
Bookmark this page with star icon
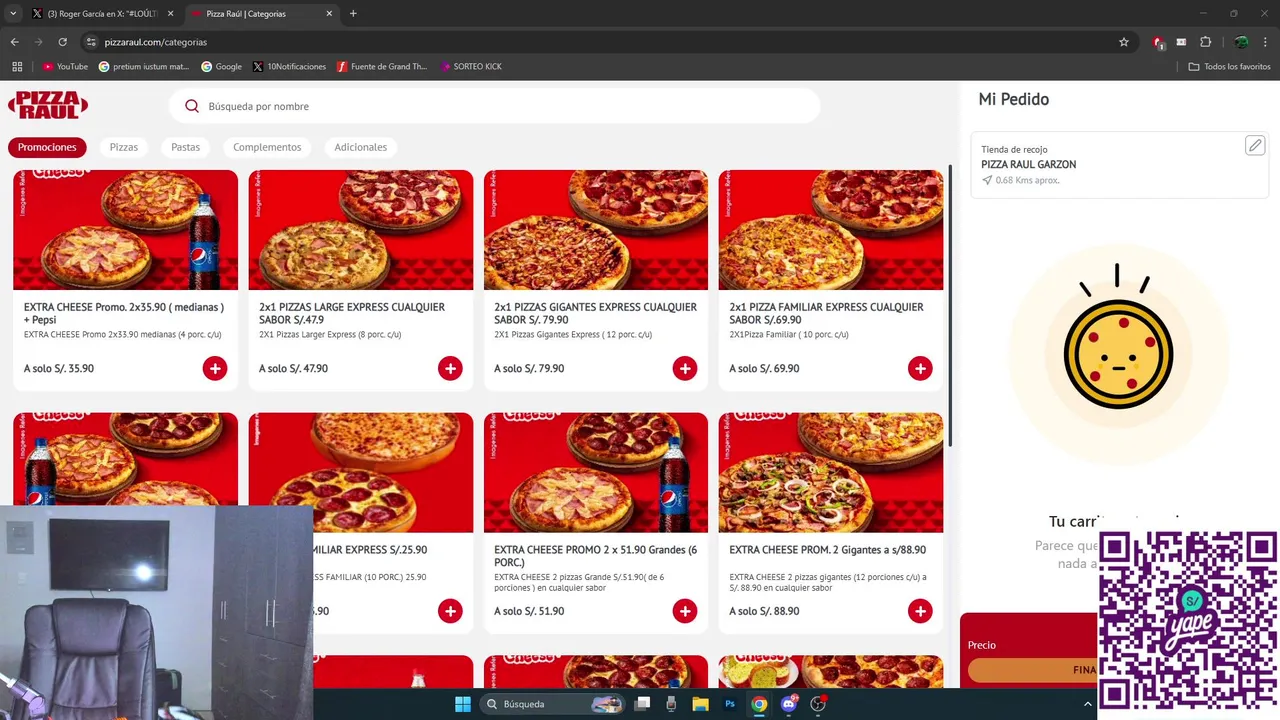[1124, 42]
